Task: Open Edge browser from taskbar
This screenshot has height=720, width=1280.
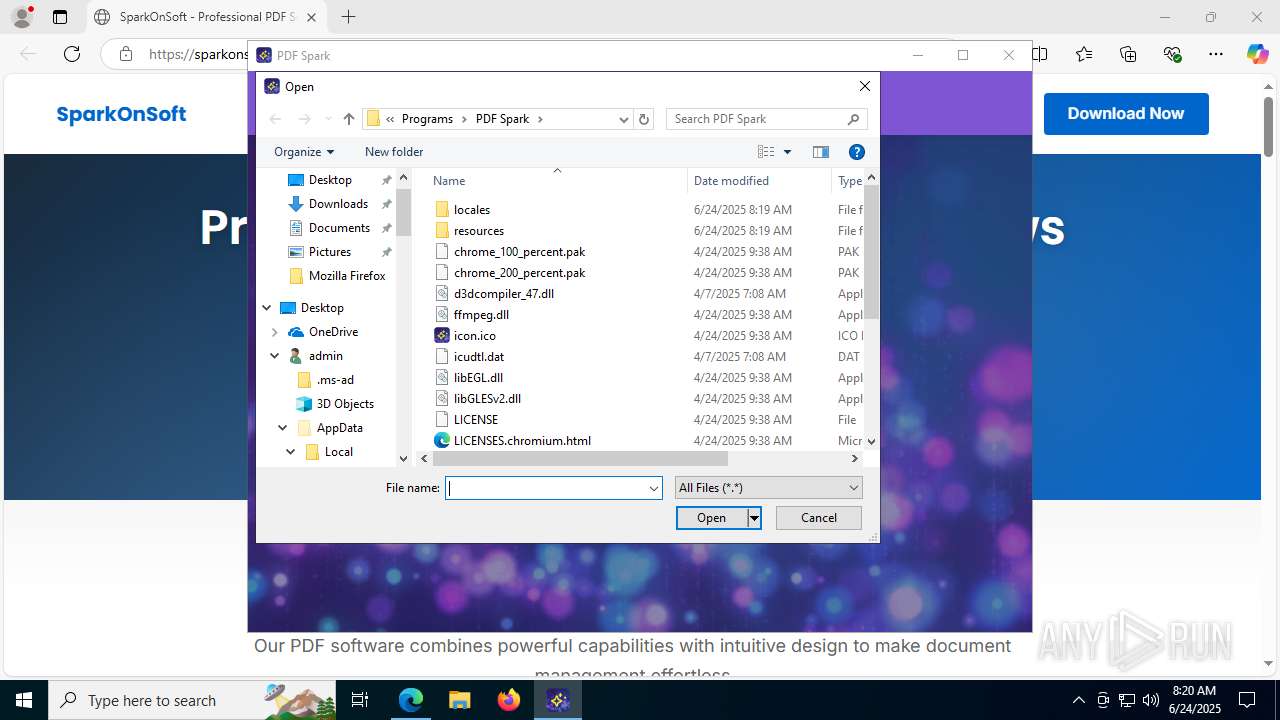Action: (x=411, y=700)
